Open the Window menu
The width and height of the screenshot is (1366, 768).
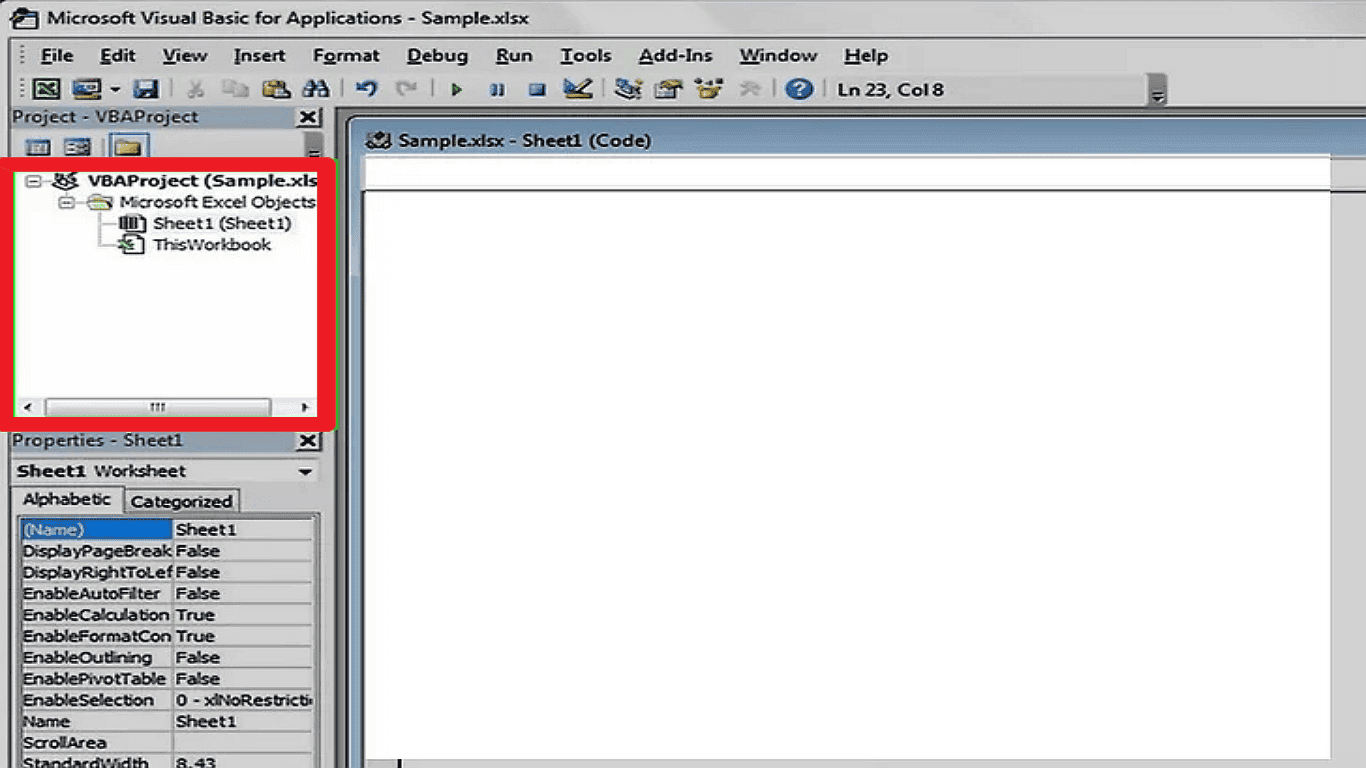click(778, 56)
